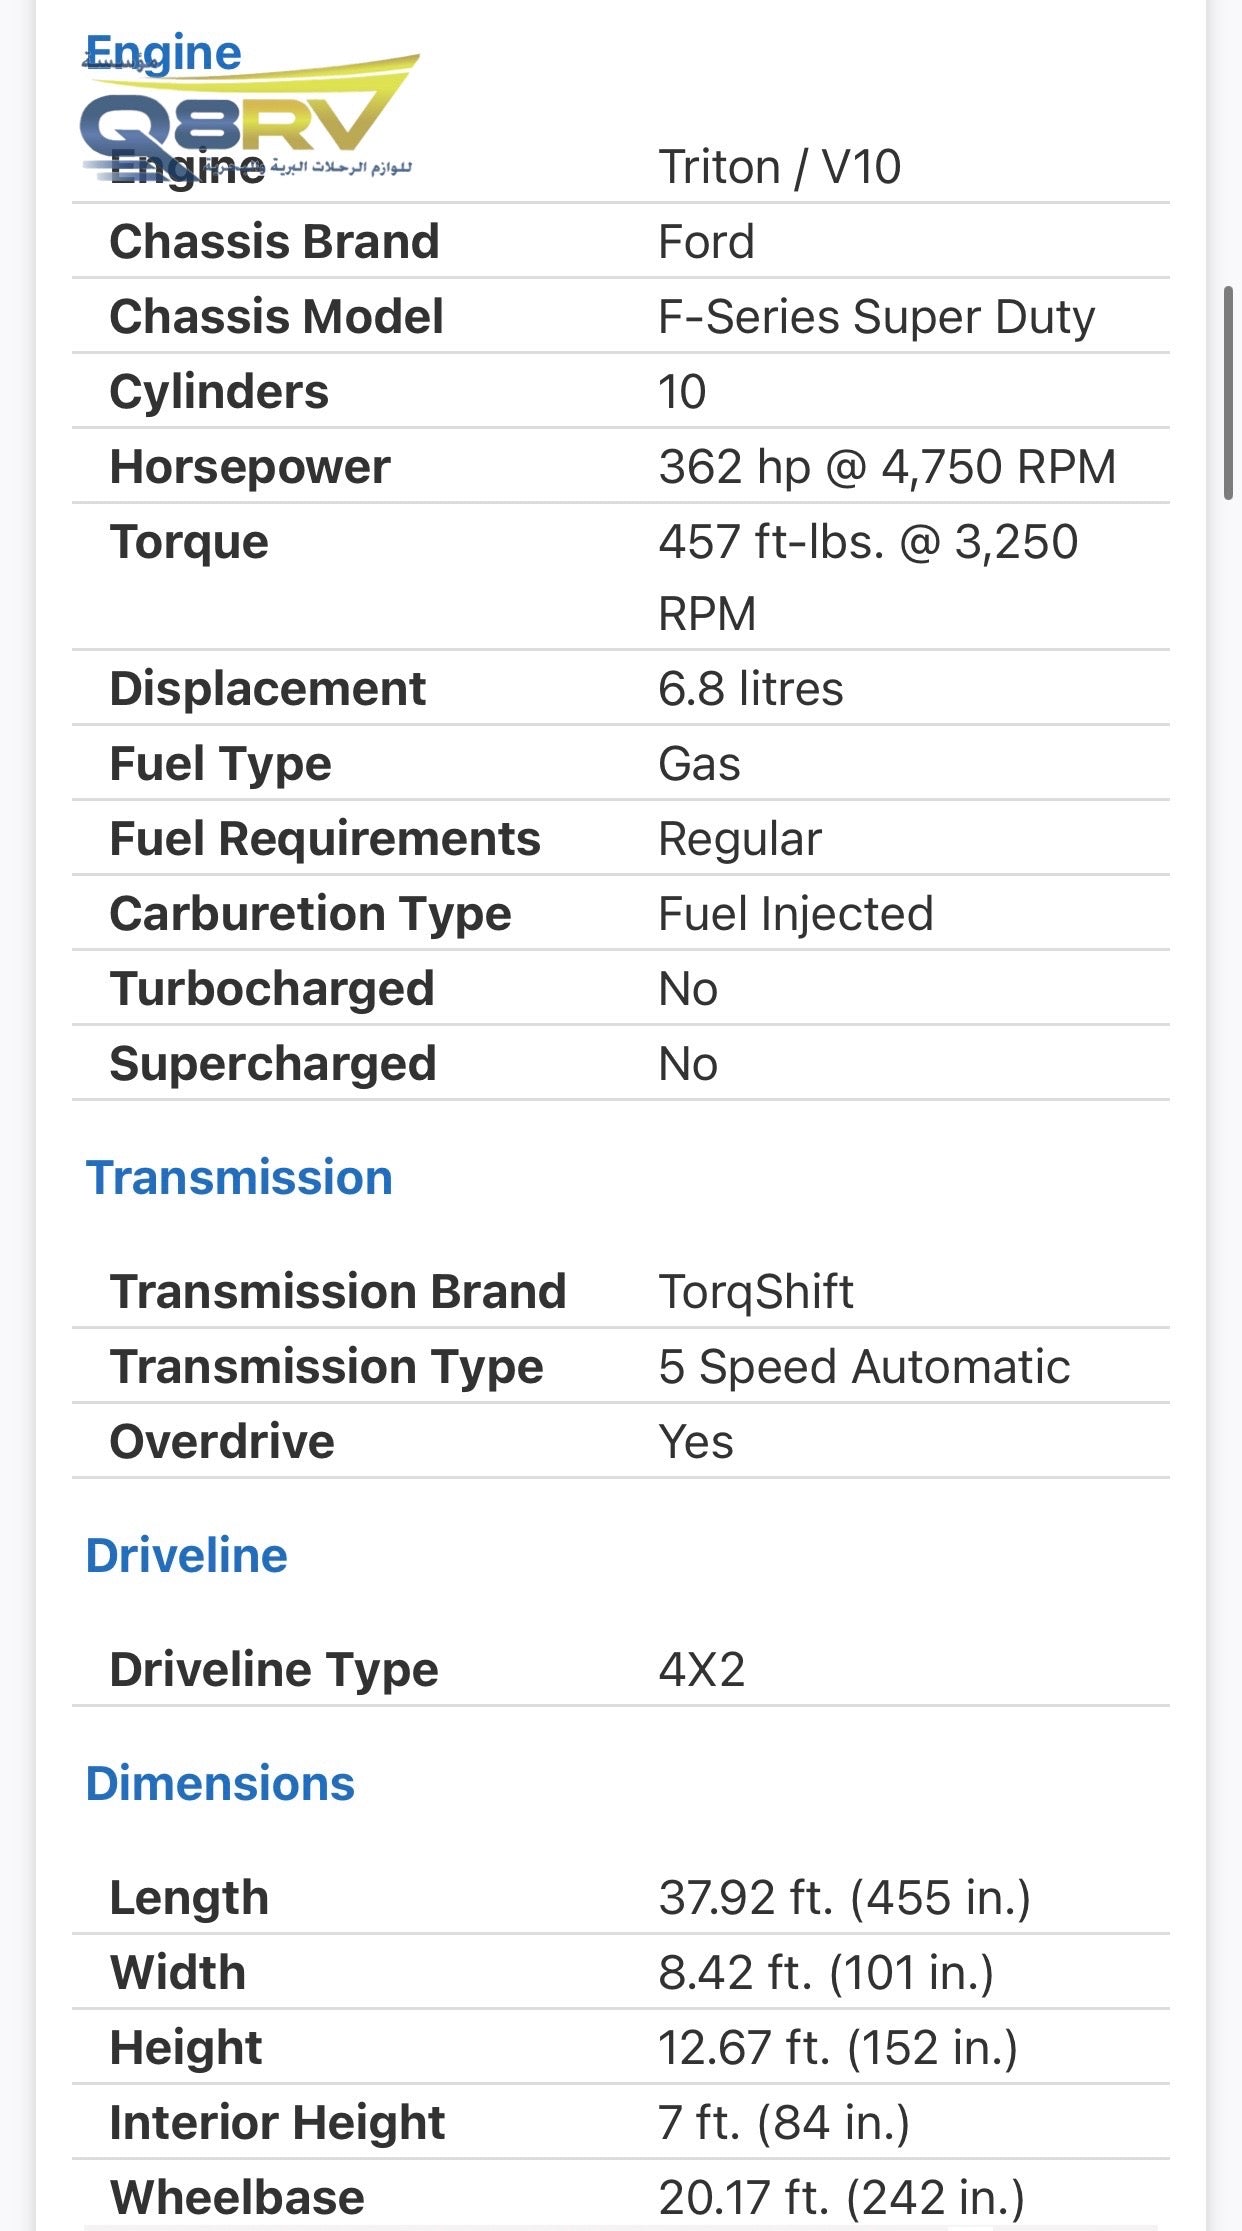Click the TorqShift transmission brand value
1242x2231 pixels.
pos(756,1291)
